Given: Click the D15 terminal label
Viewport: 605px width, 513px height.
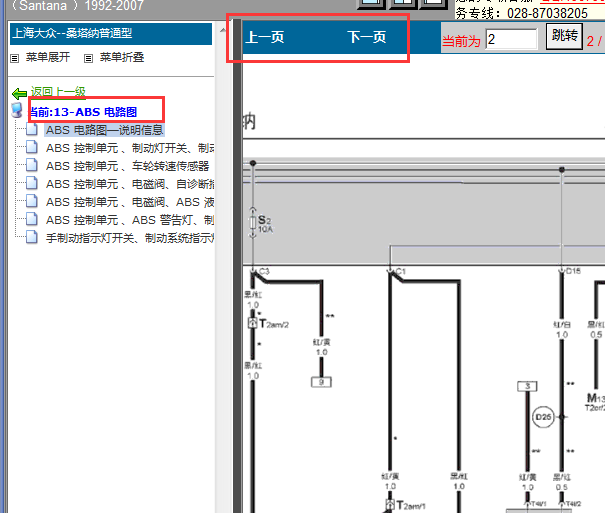Looking at the screenshot, I should click(x=573, y=271).
